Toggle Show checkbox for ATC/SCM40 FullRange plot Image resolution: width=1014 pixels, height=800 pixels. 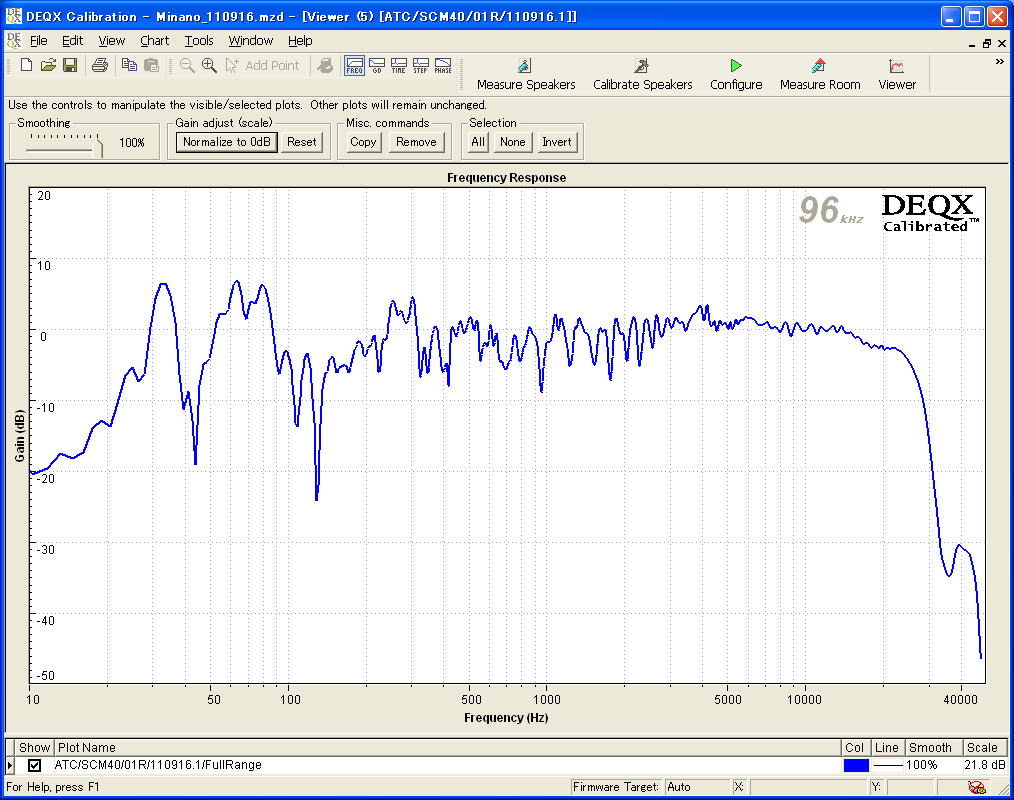[x=34, y=765]
